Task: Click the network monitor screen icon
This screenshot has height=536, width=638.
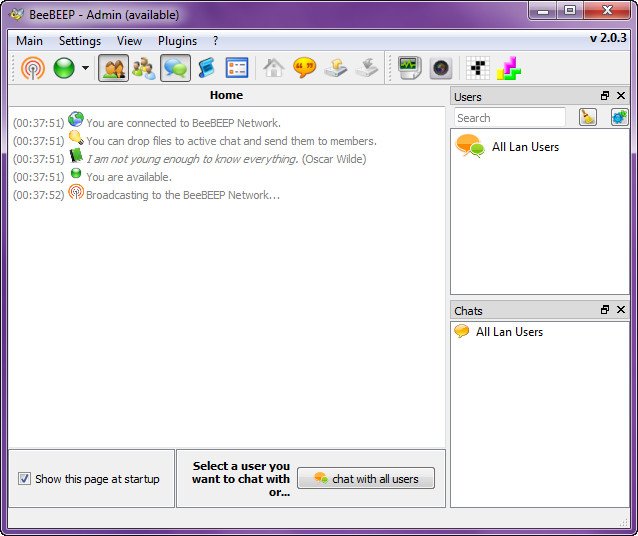Action: coord(410,68)
